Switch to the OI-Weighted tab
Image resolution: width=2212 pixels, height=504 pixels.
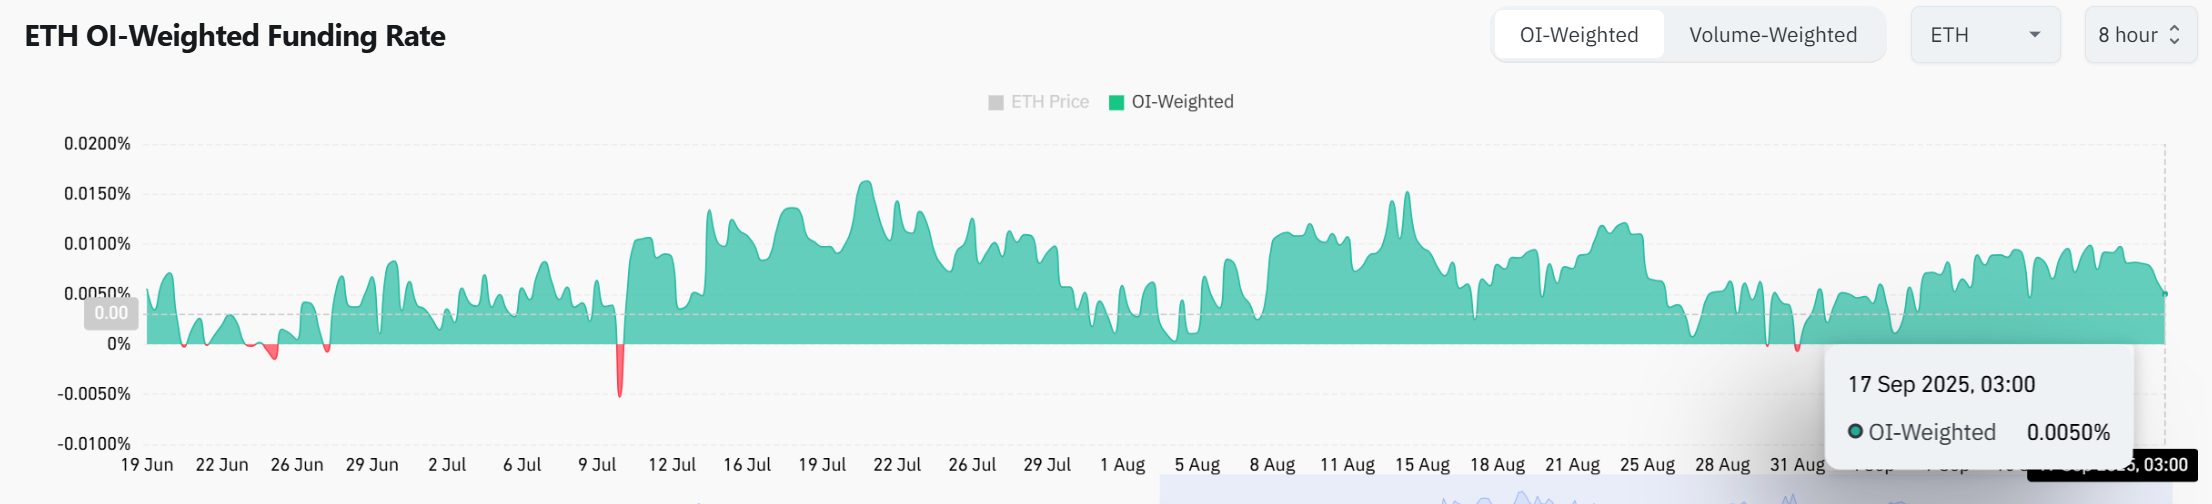tap(1578, 35)
